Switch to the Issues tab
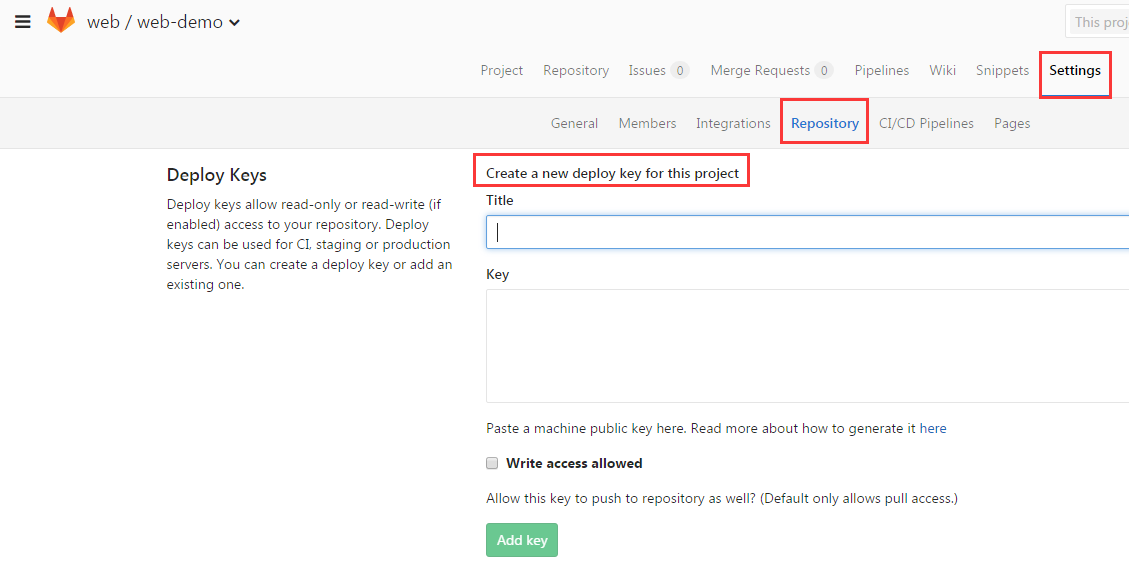 pyautogui.click(x=658, y=71)
